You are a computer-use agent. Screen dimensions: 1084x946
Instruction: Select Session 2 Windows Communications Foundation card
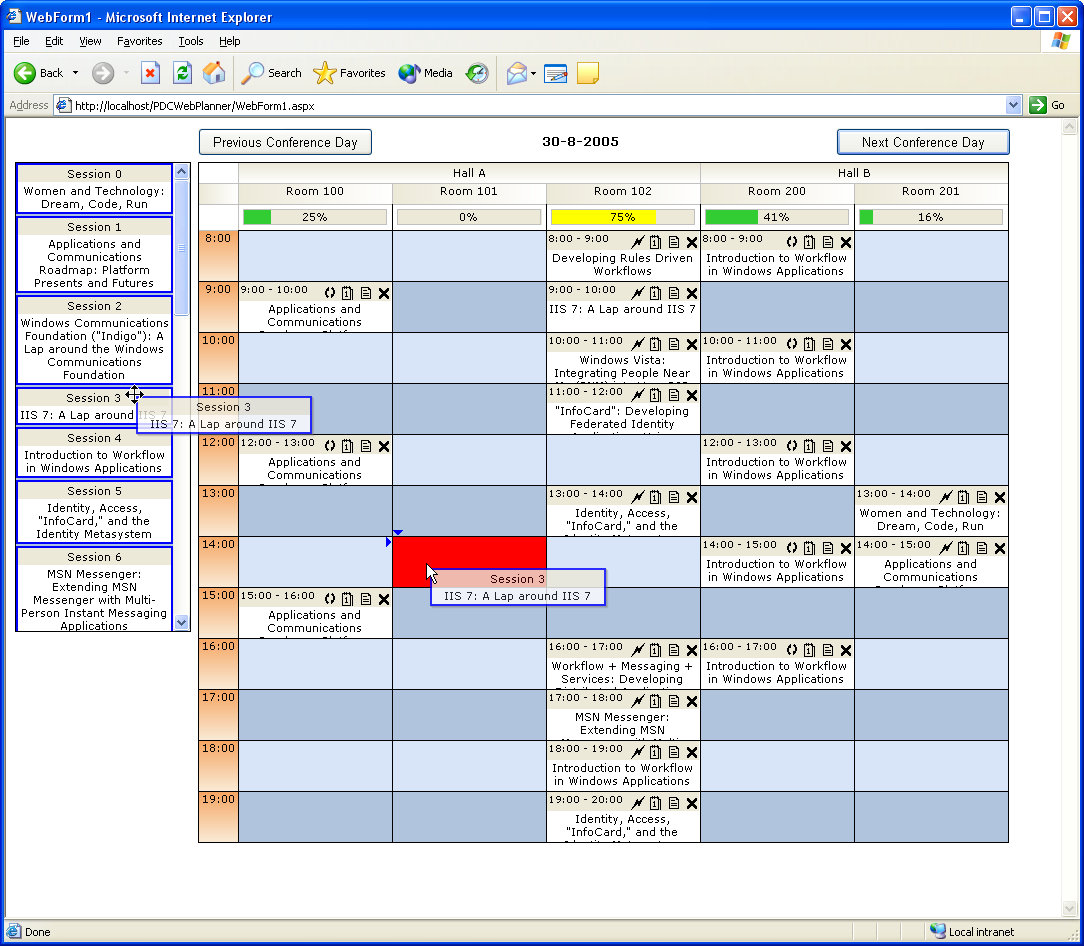(94, 340)
